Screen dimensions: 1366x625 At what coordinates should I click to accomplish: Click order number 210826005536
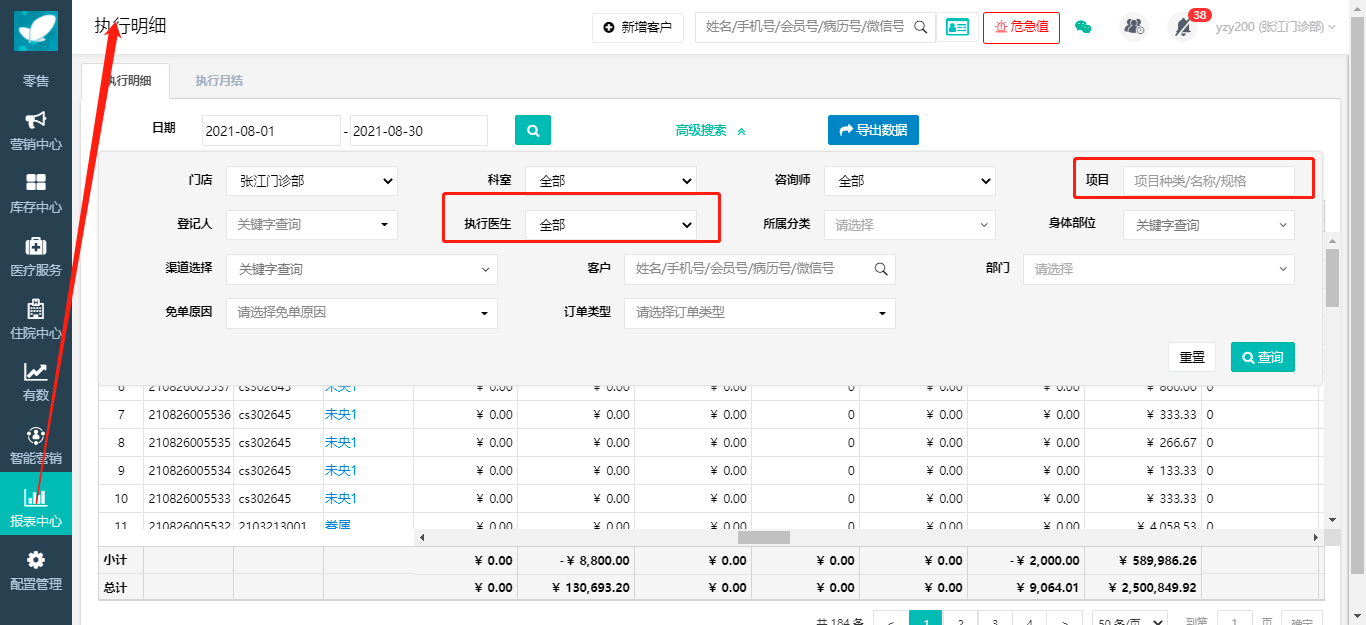[189, 414]
